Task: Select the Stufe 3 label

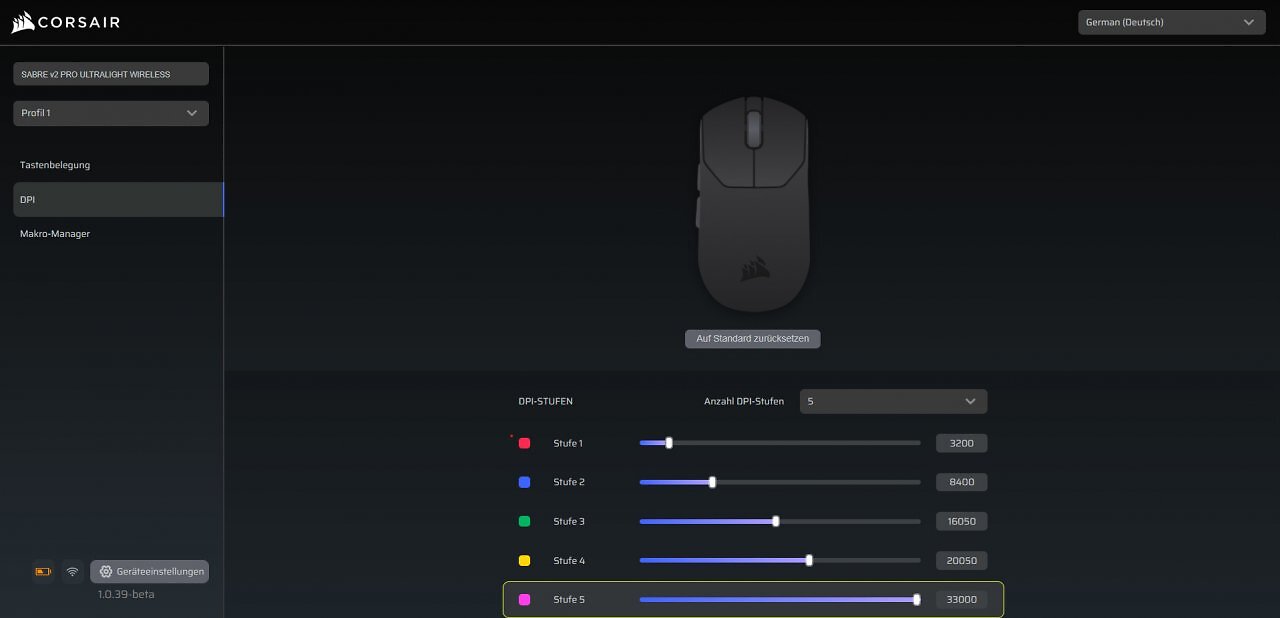Action: pos(569,521)
